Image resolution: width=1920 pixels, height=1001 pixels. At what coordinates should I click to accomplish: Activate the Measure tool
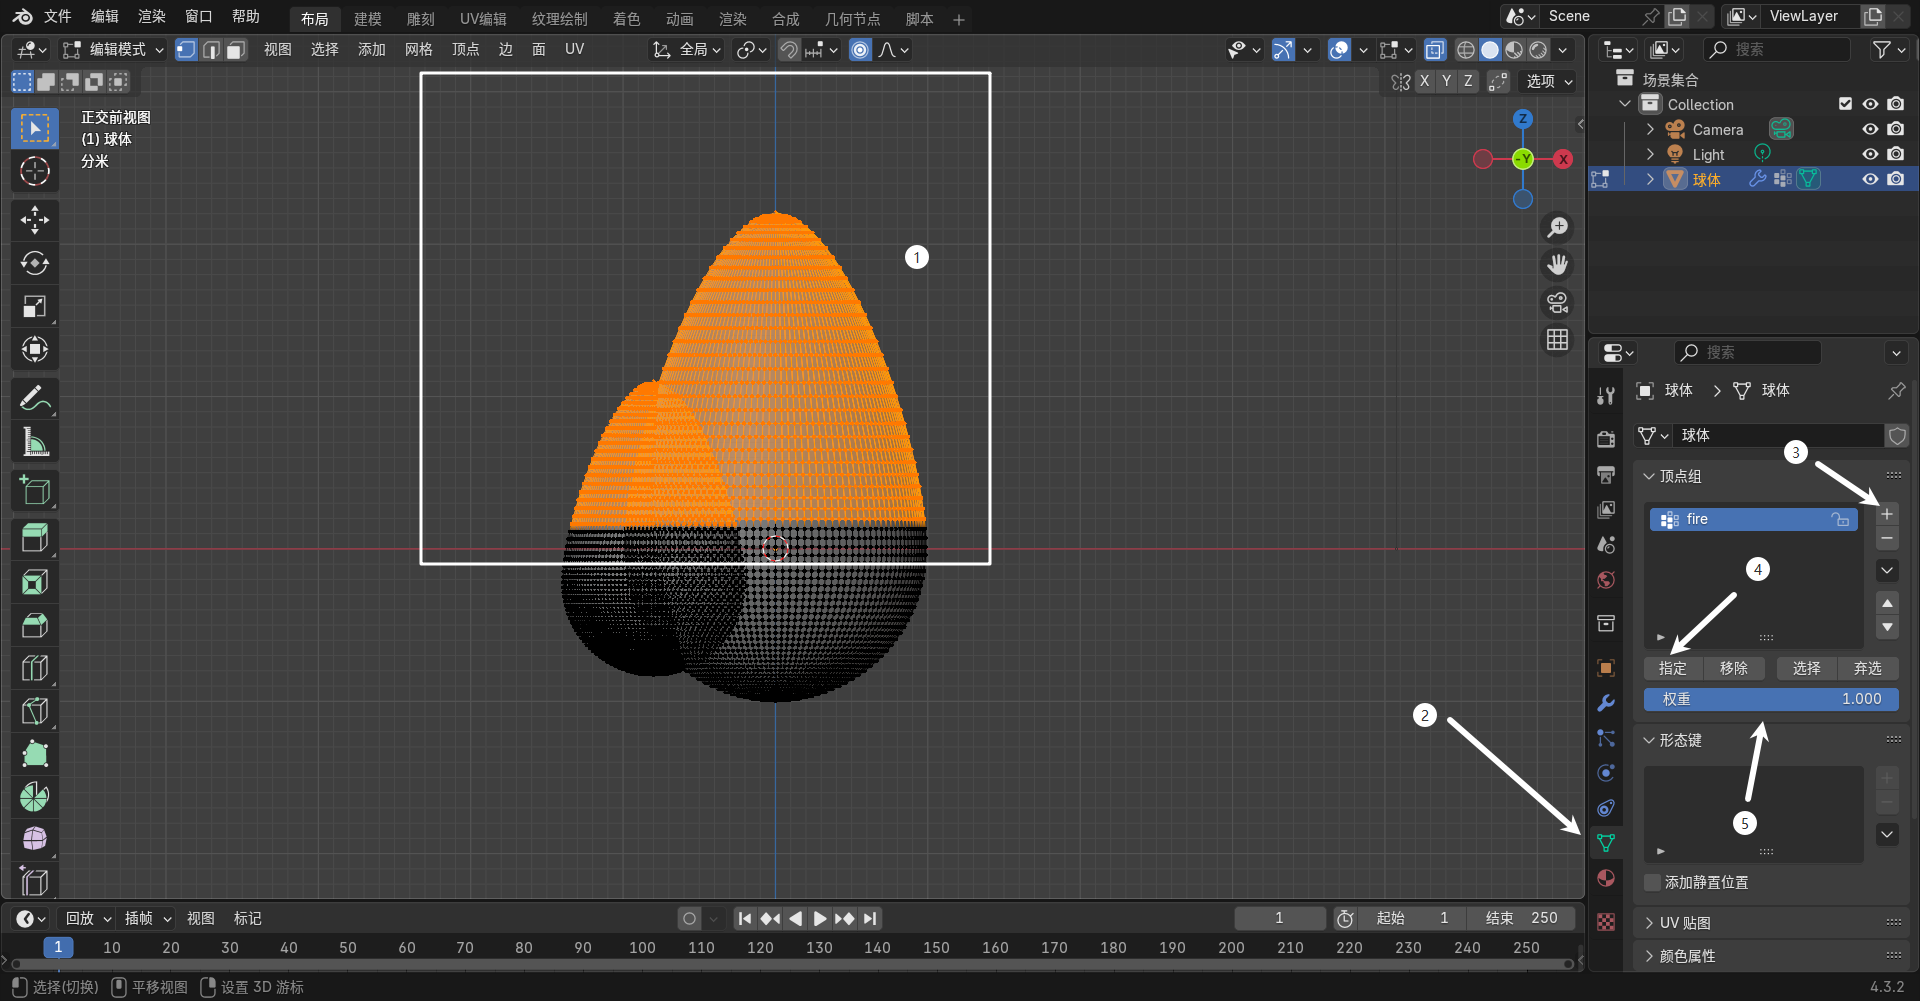[x=35, y=441]
